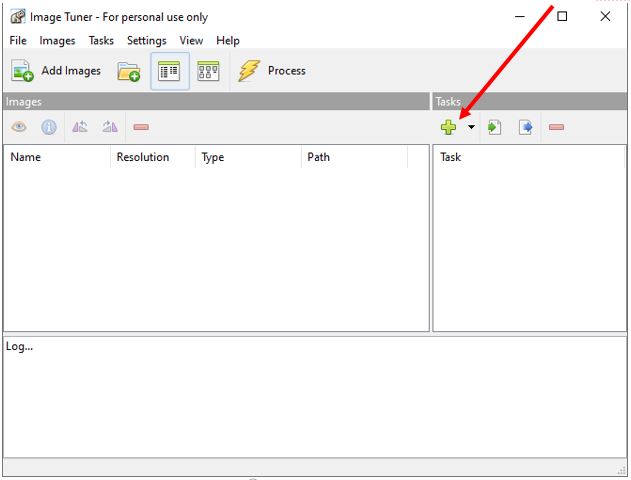Expand the Add Task dropdown arrow
The height and width of the screenshot is (480, 631).
coord(471,128)
